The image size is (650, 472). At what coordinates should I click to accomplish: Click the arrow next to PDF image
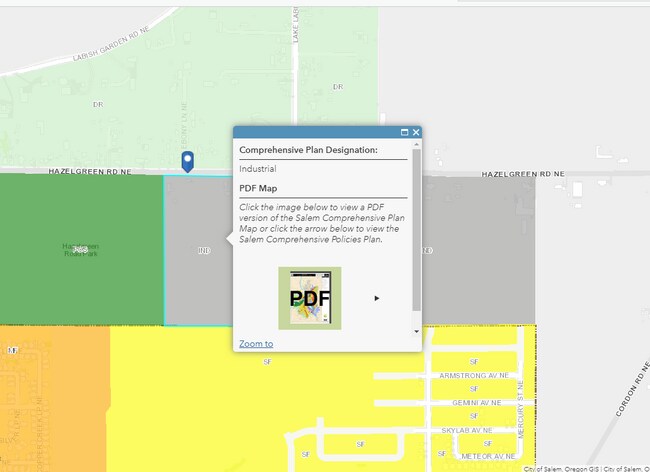[x=377, y=298]
